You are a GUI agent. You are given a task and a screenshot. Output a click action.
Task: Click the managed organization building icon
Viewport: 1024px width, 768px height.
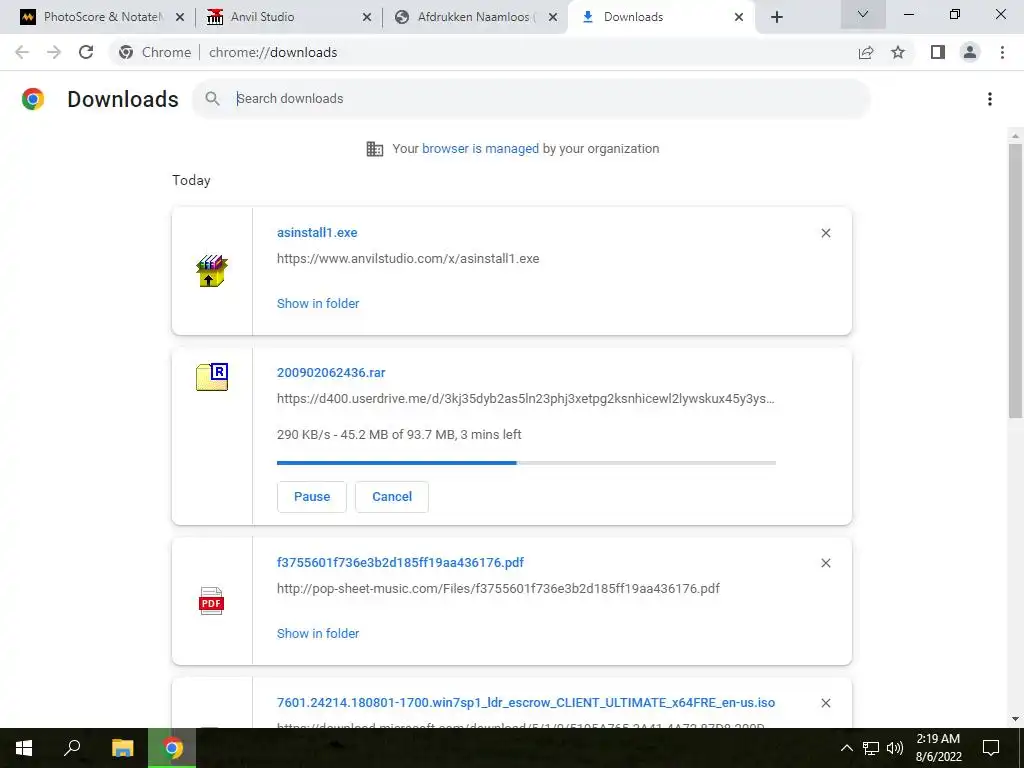click(x=375, y=149)
